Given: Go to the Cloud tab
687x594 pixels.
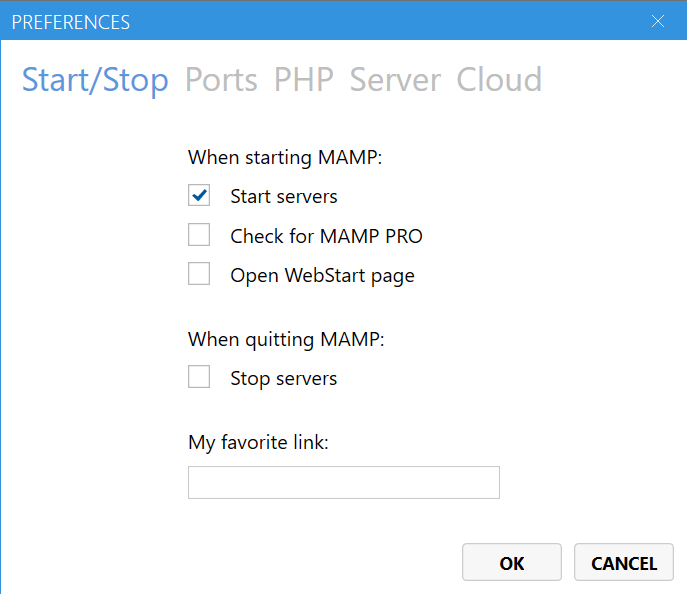Looking at the screenshot, I should [499, 80].
